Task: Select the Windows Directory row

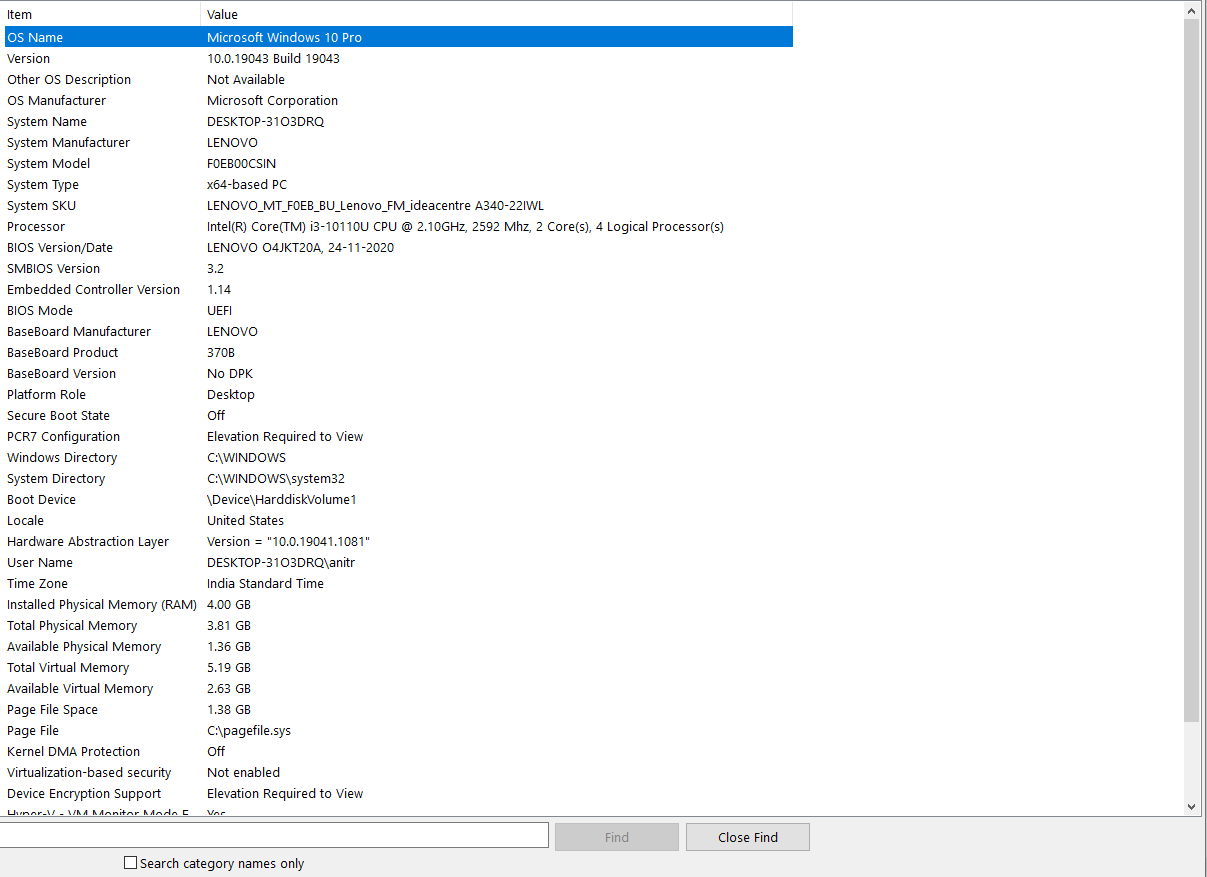Action: (397, 457)
